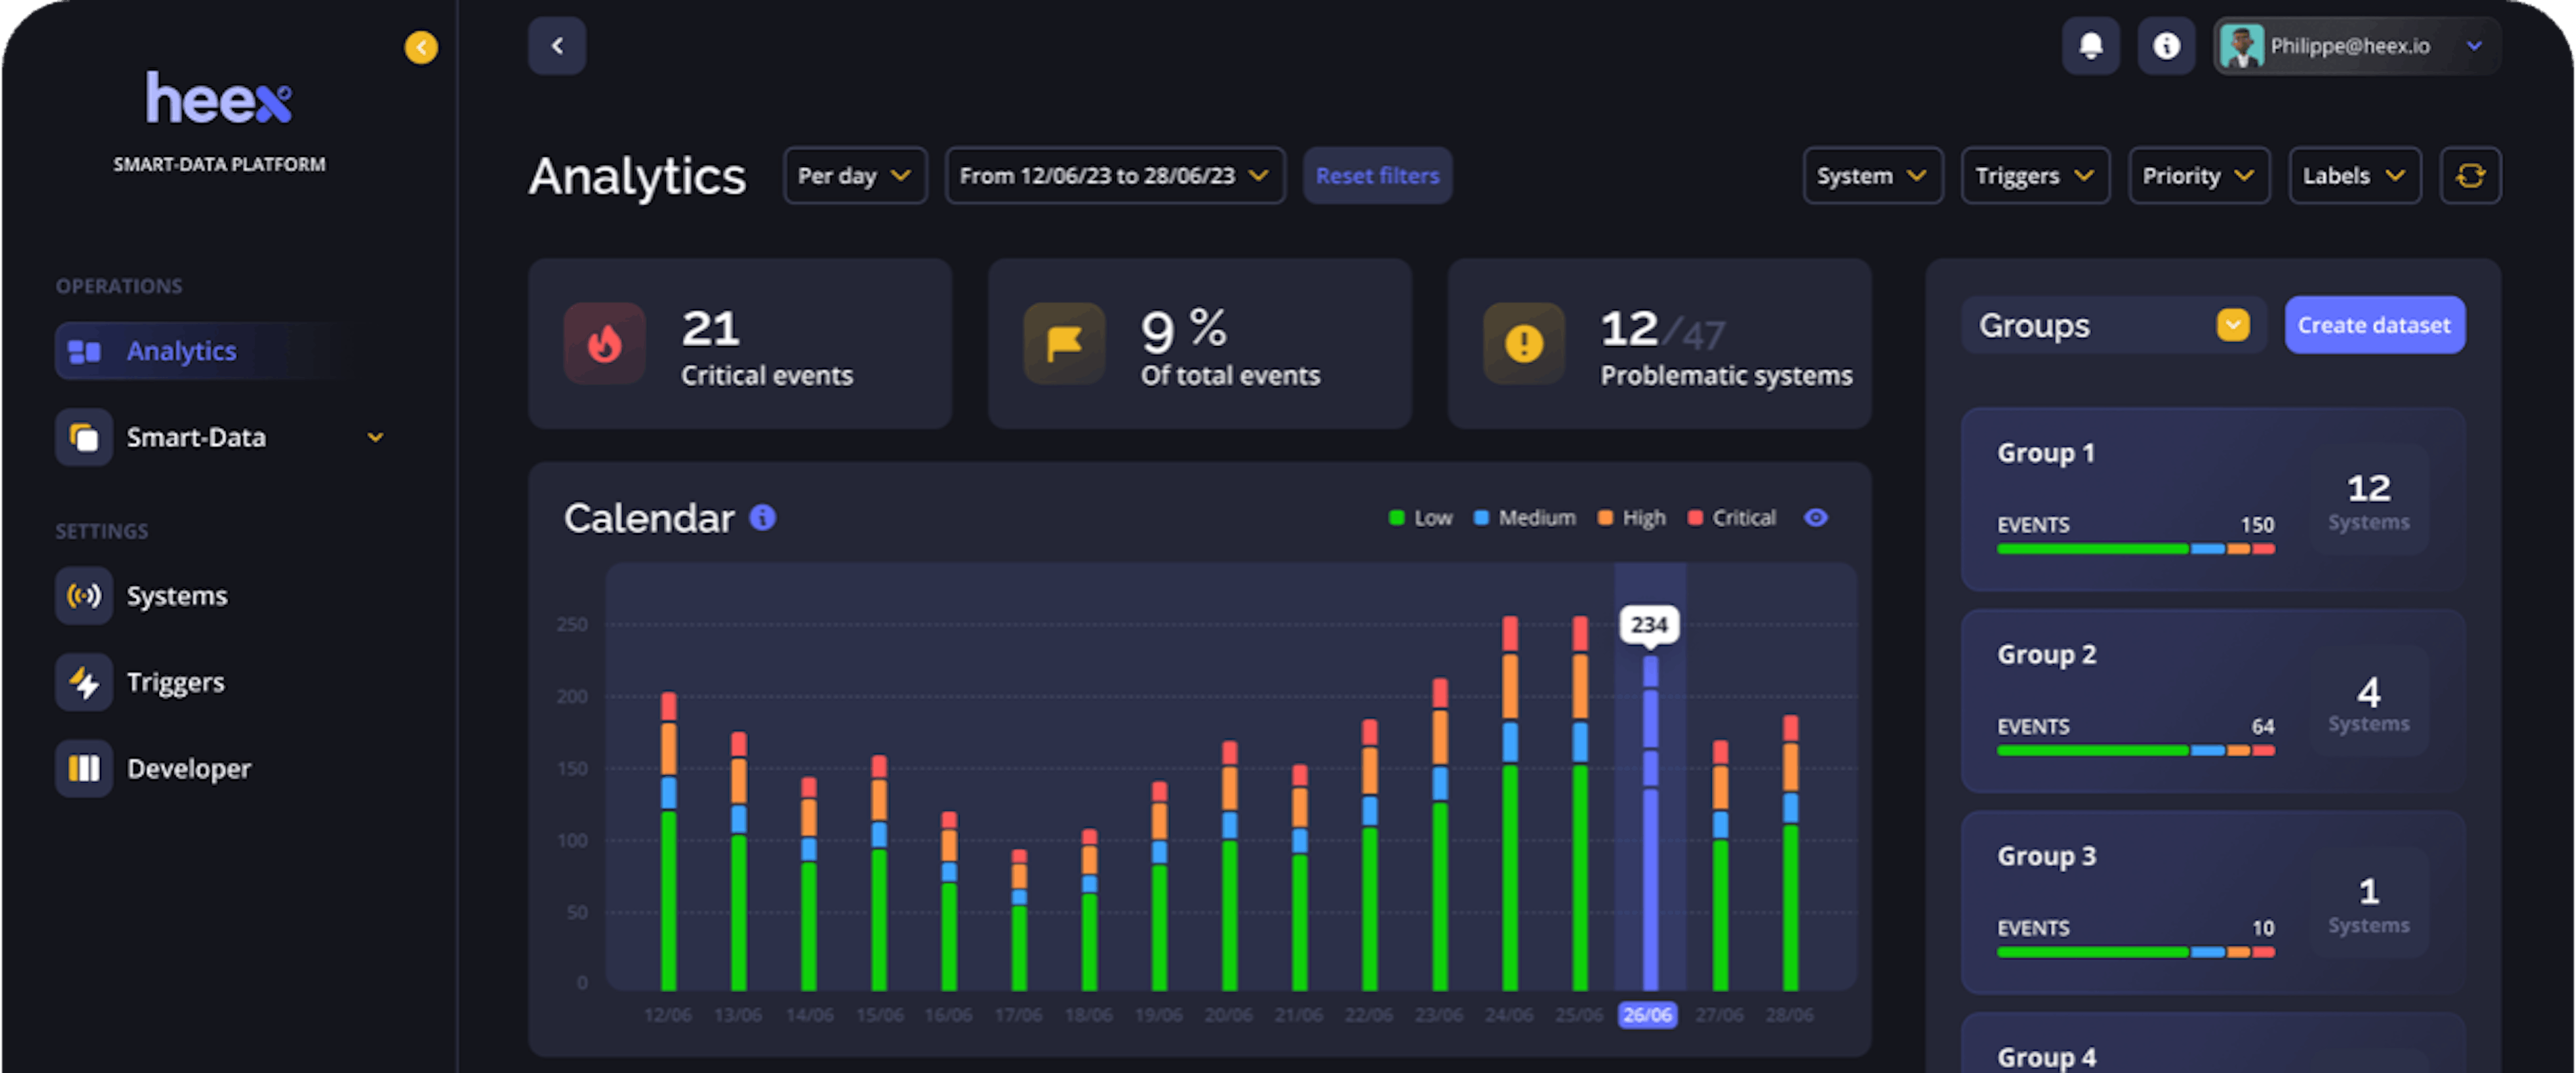This screenshot has width=2576, height=1073.
Task: Toggle the Low legend series
Action: point(1421,518)
